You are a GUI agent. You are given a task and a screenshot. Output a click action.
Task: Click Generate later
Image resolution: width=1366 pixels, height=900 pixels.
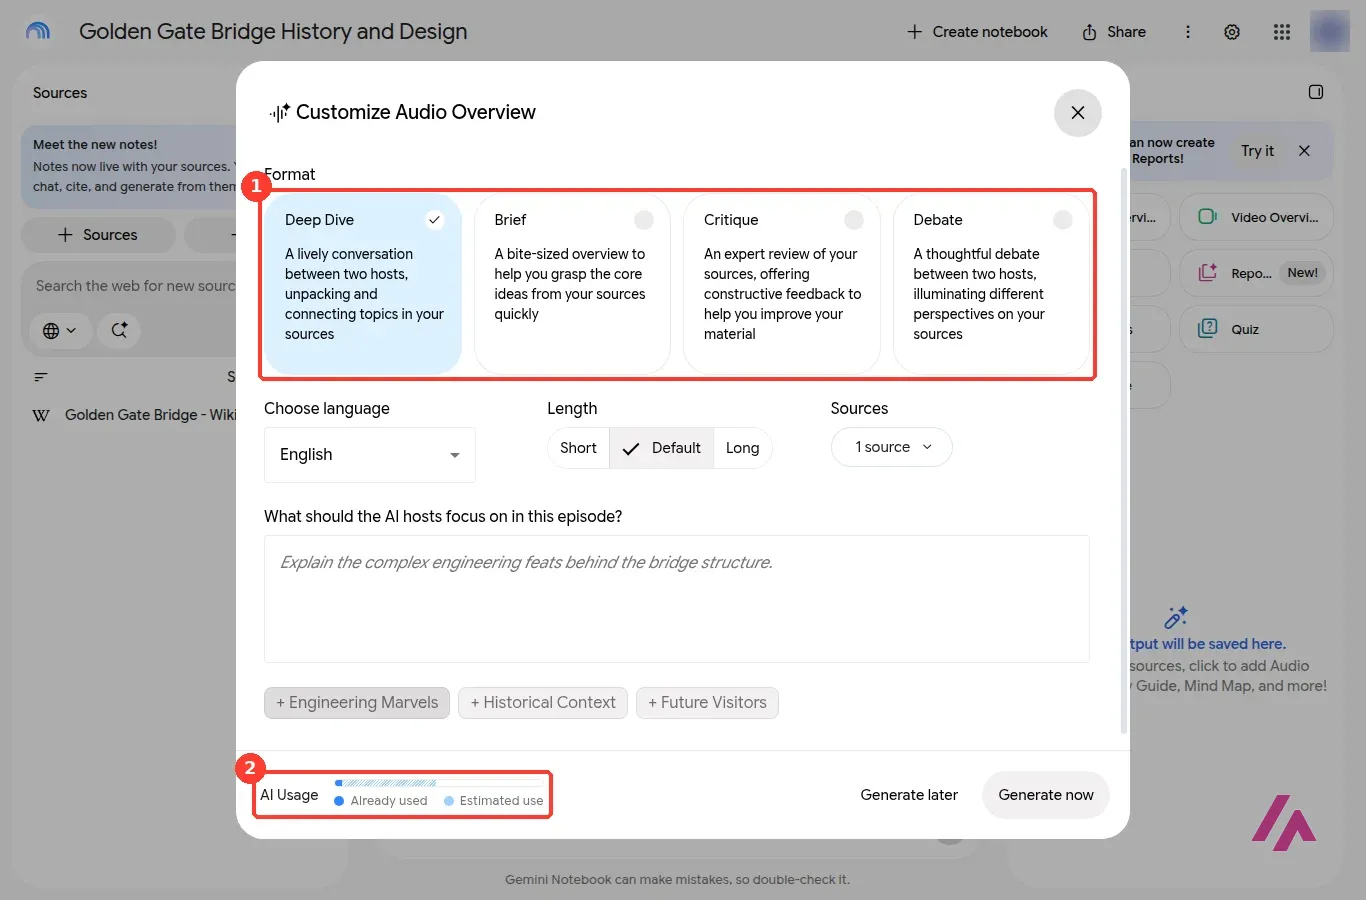[909, 795]
